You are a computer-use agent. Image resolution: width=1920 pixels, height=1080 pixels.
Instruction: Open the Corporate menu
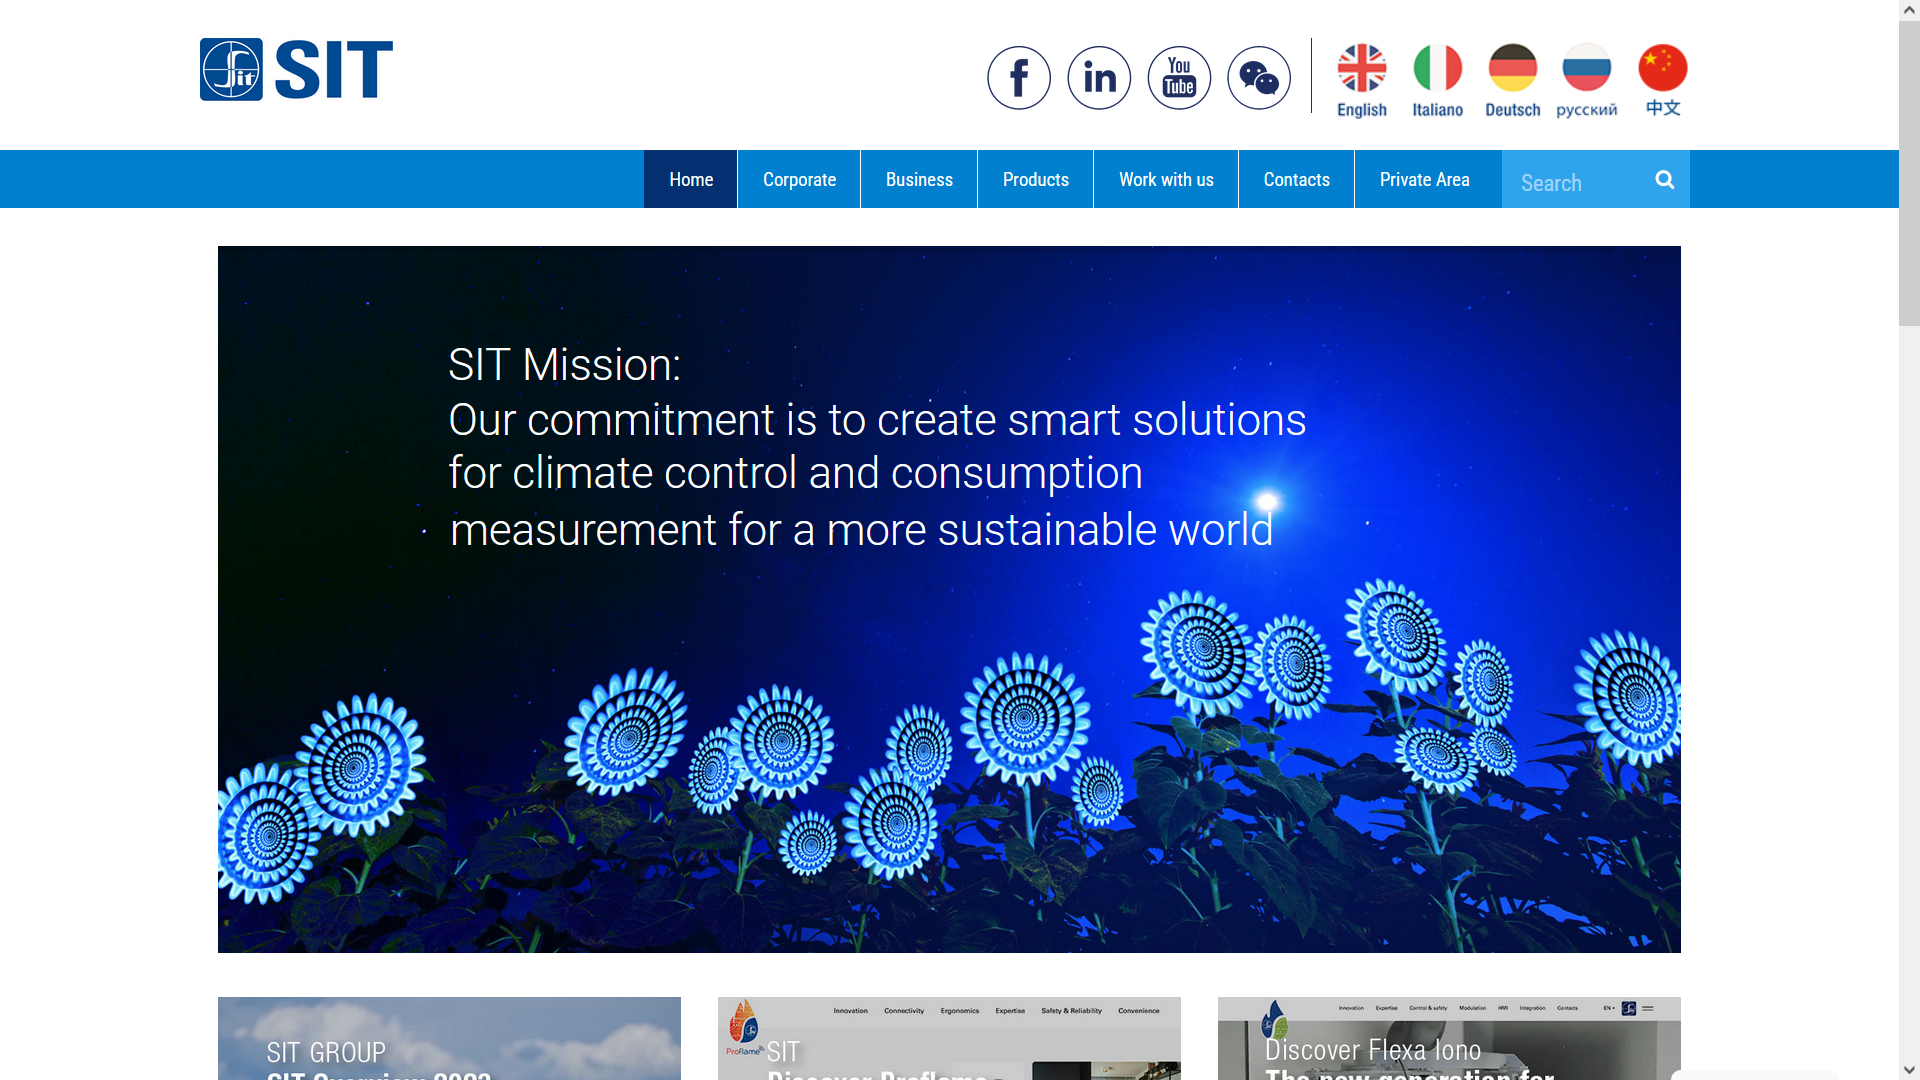pos(799,179)
